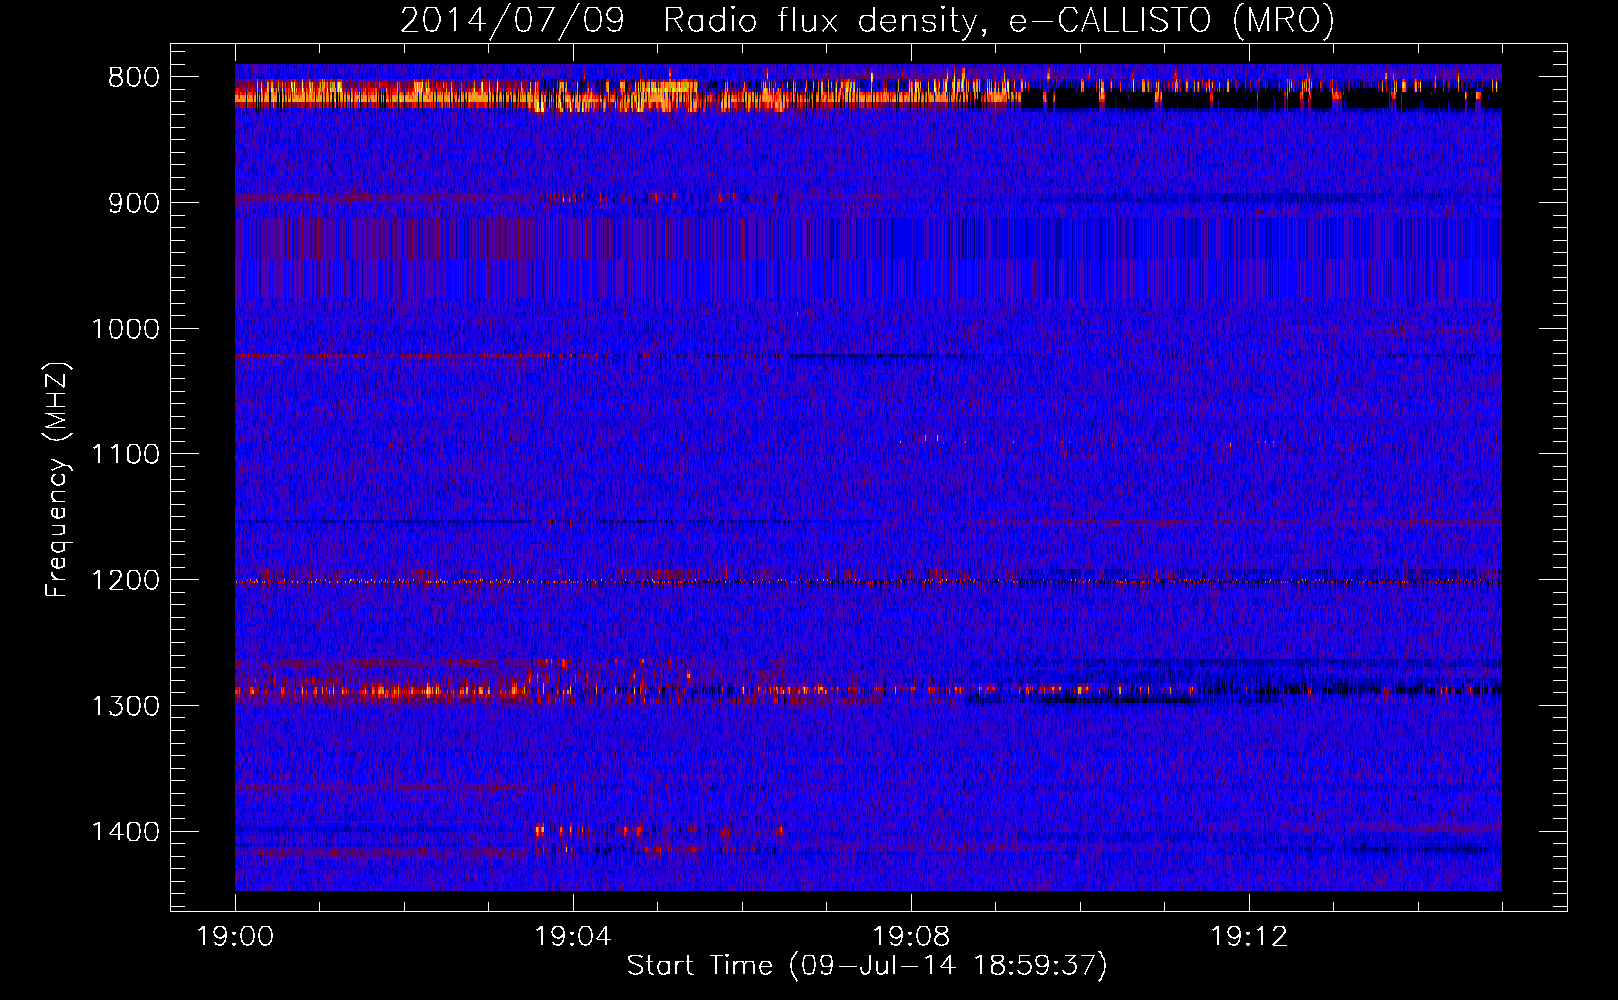Select the 1000 frequency tick label
Viewport: 1618px width, 1000px height.
pos(125,330)
